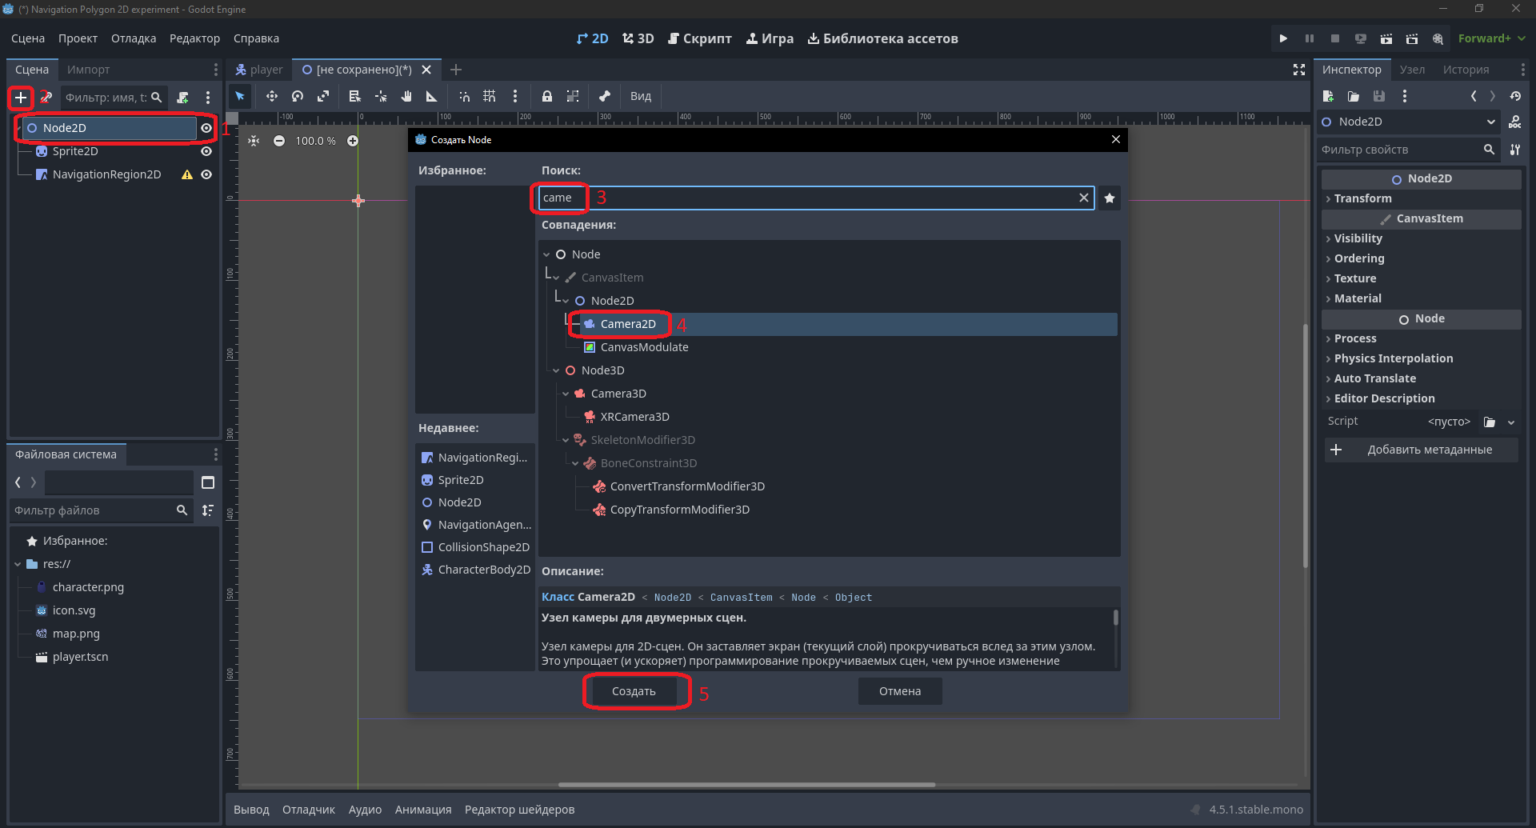The width and height of the screenshot is (1536, 828).
Task: Toggle FileSystem split view mode
Action: (208, 482)
